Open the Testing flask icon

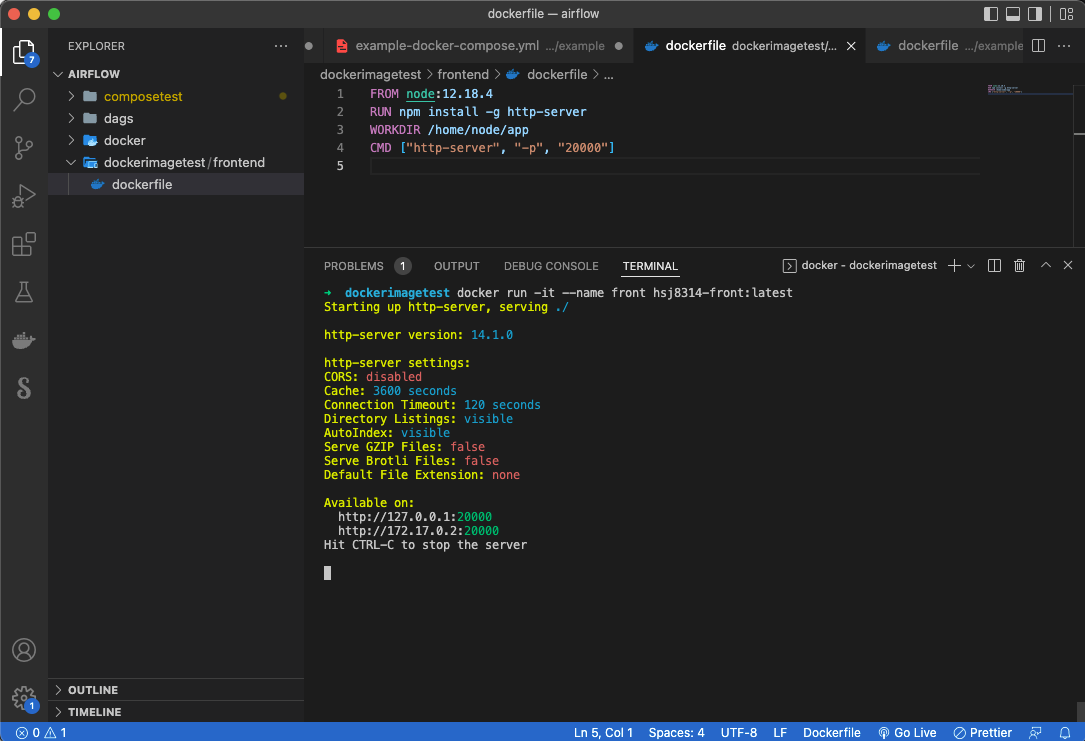click(24, 292)
